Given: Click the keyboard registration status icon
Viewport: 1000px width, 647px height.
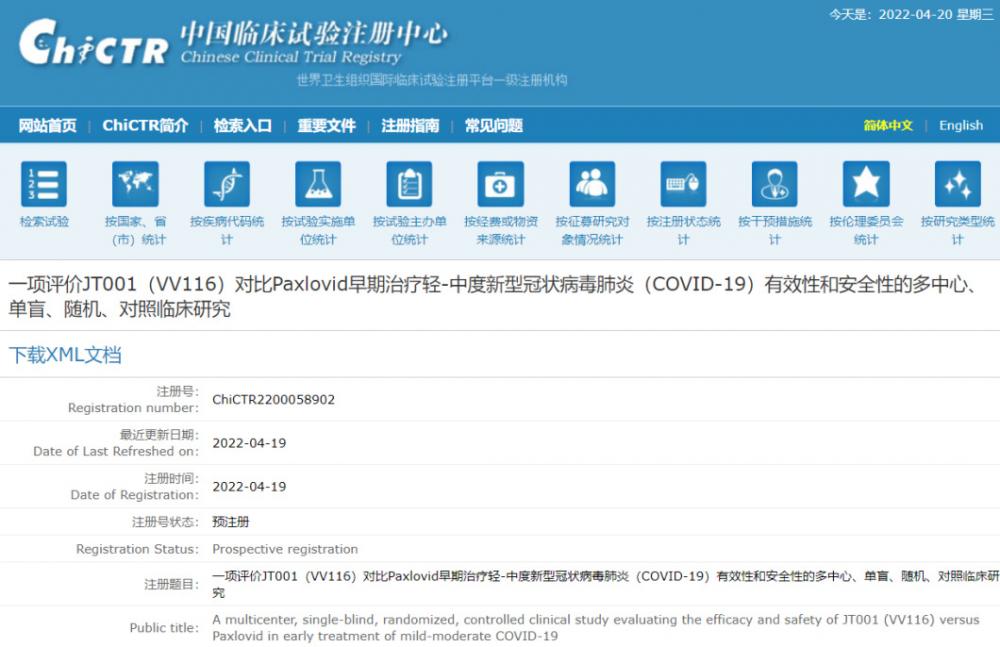Looking at the screenshot, I should 683,184.
